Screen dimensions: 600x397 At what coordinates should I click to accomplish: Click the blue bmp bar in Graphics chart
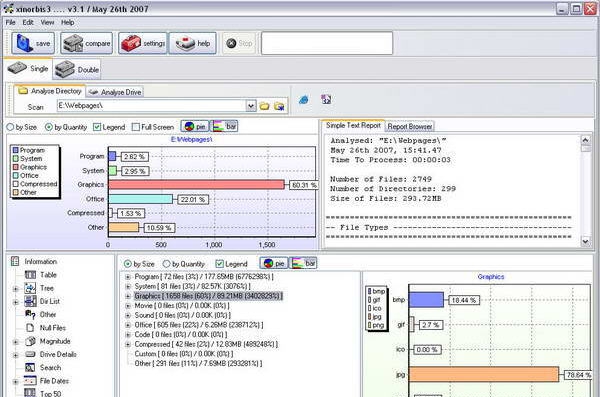click(426, 300)
